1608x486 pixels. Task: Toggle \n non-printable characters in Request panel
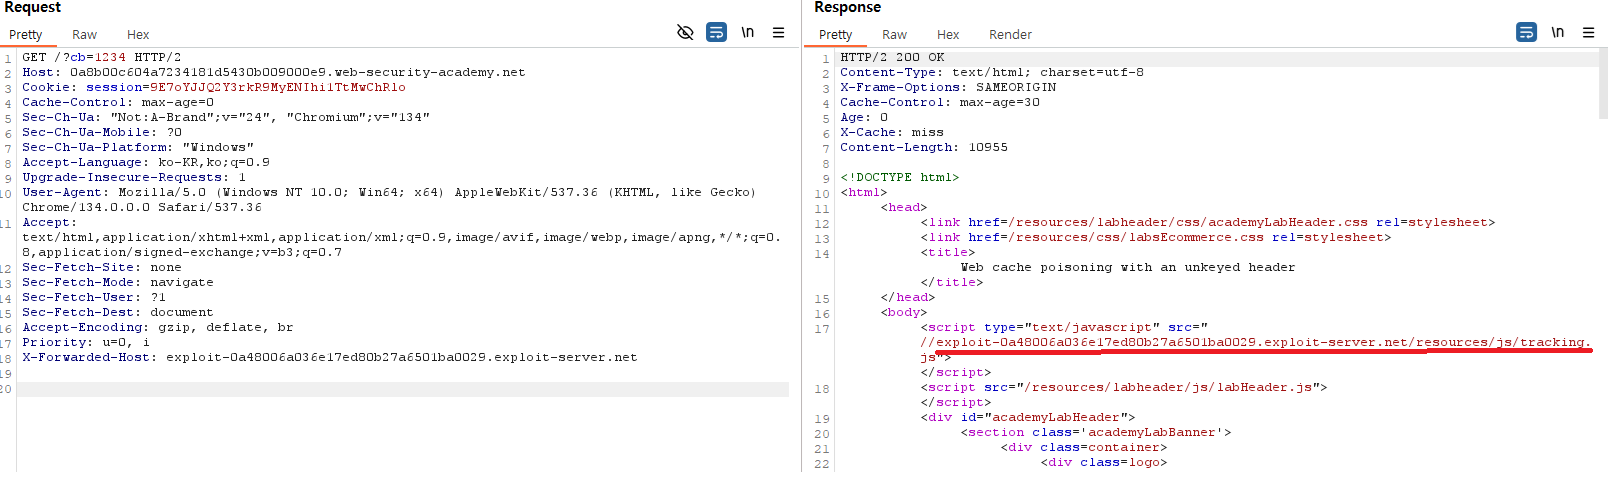click(747, 33)
